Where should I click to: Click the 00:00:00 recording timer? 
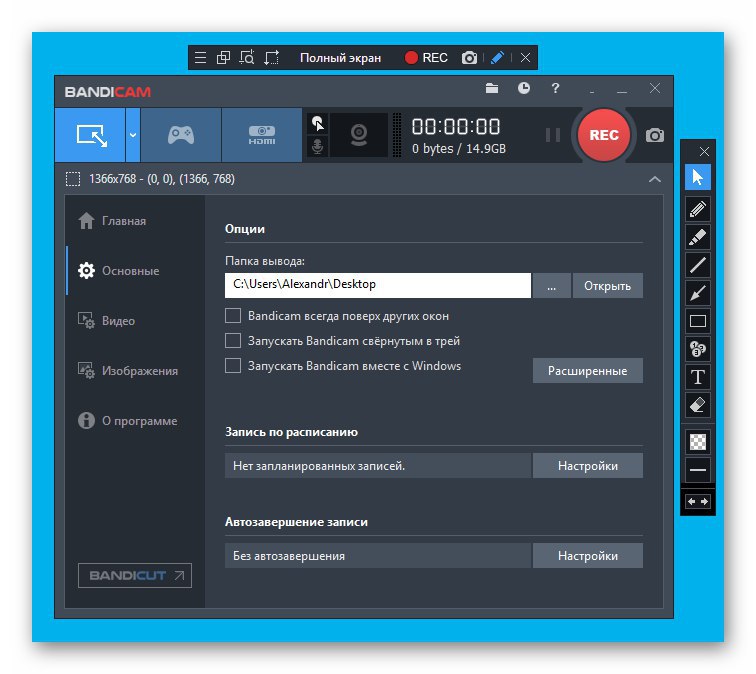click(456, 127)
